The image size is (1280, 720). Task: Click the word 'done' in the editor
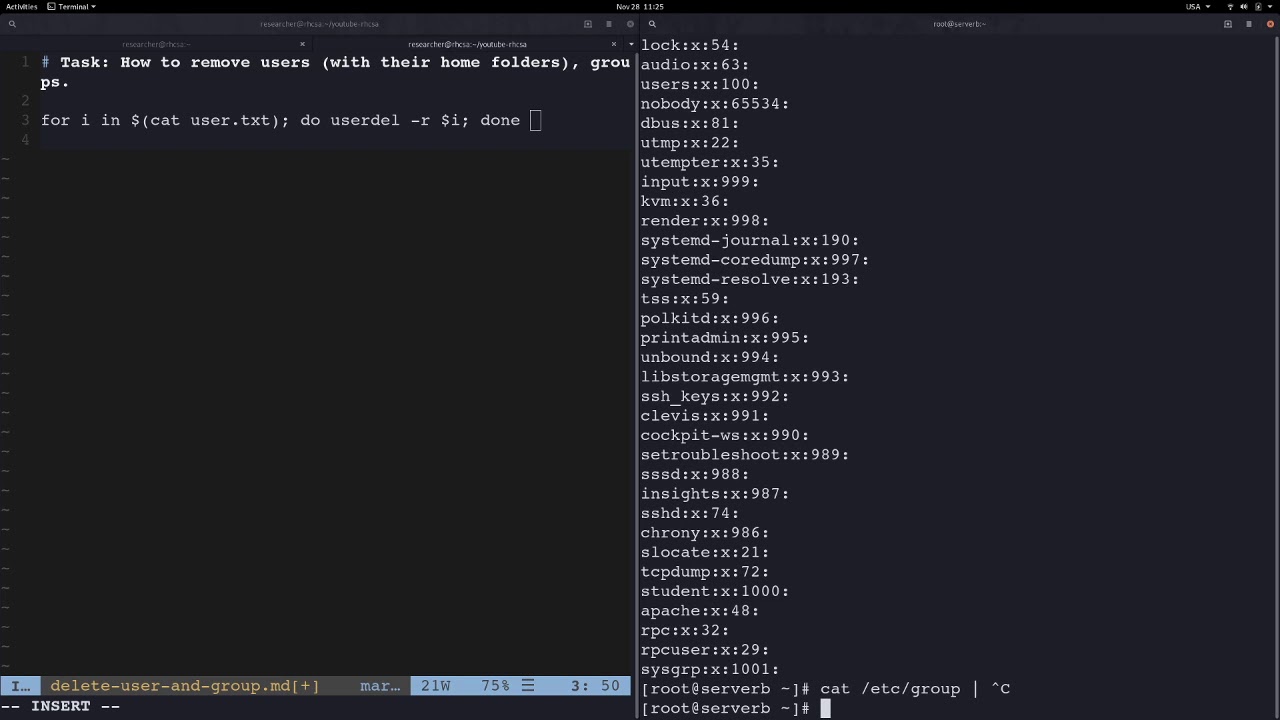[x=500, y=120]
